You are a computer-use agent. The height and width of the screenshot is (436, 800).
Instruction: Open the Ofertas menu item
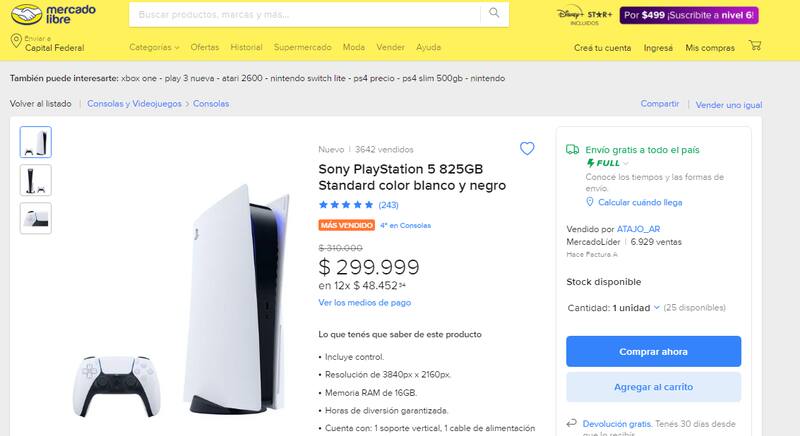click(205, 47)
